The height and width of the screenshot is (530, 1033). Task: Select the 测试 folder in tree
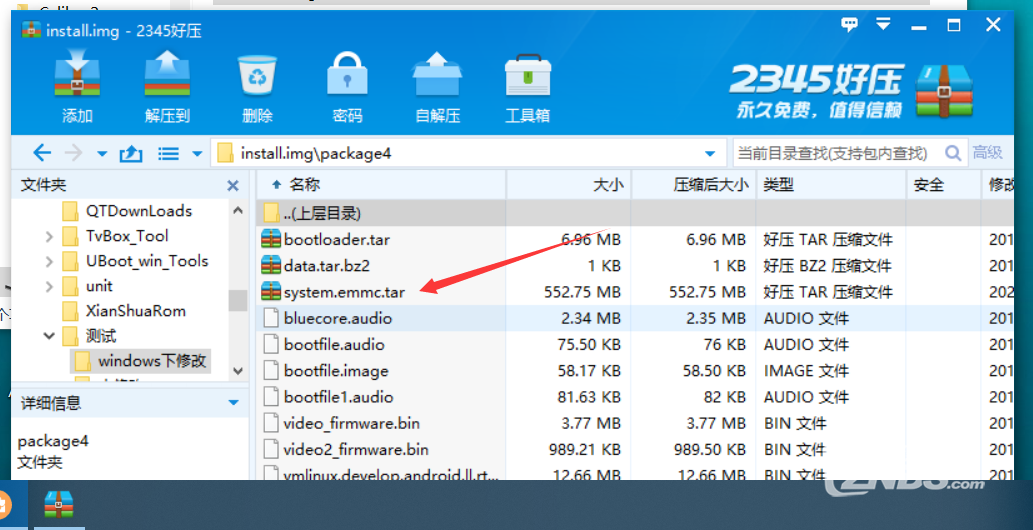pos(101,336)
